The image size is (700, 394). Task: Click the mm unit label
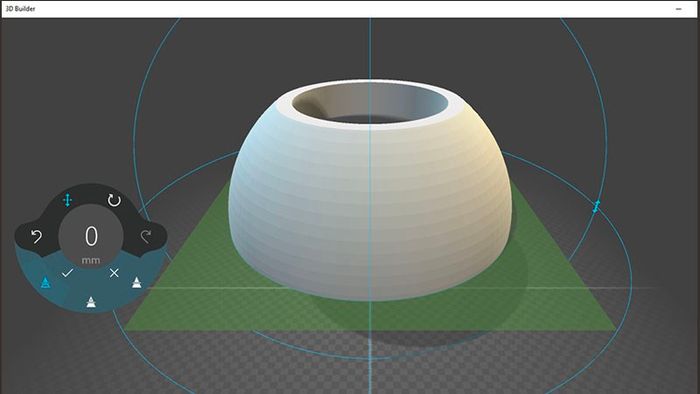tap(91, 261)
